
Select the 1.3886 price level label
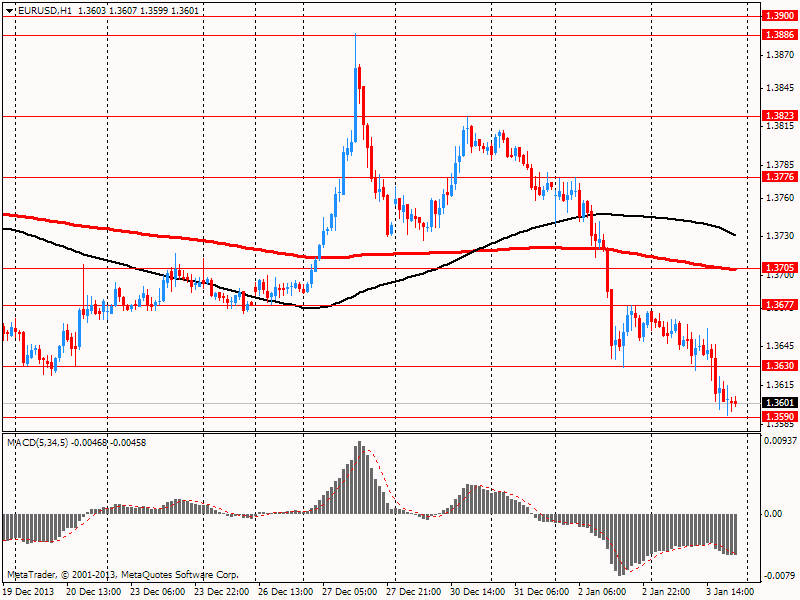coord(780,35)
